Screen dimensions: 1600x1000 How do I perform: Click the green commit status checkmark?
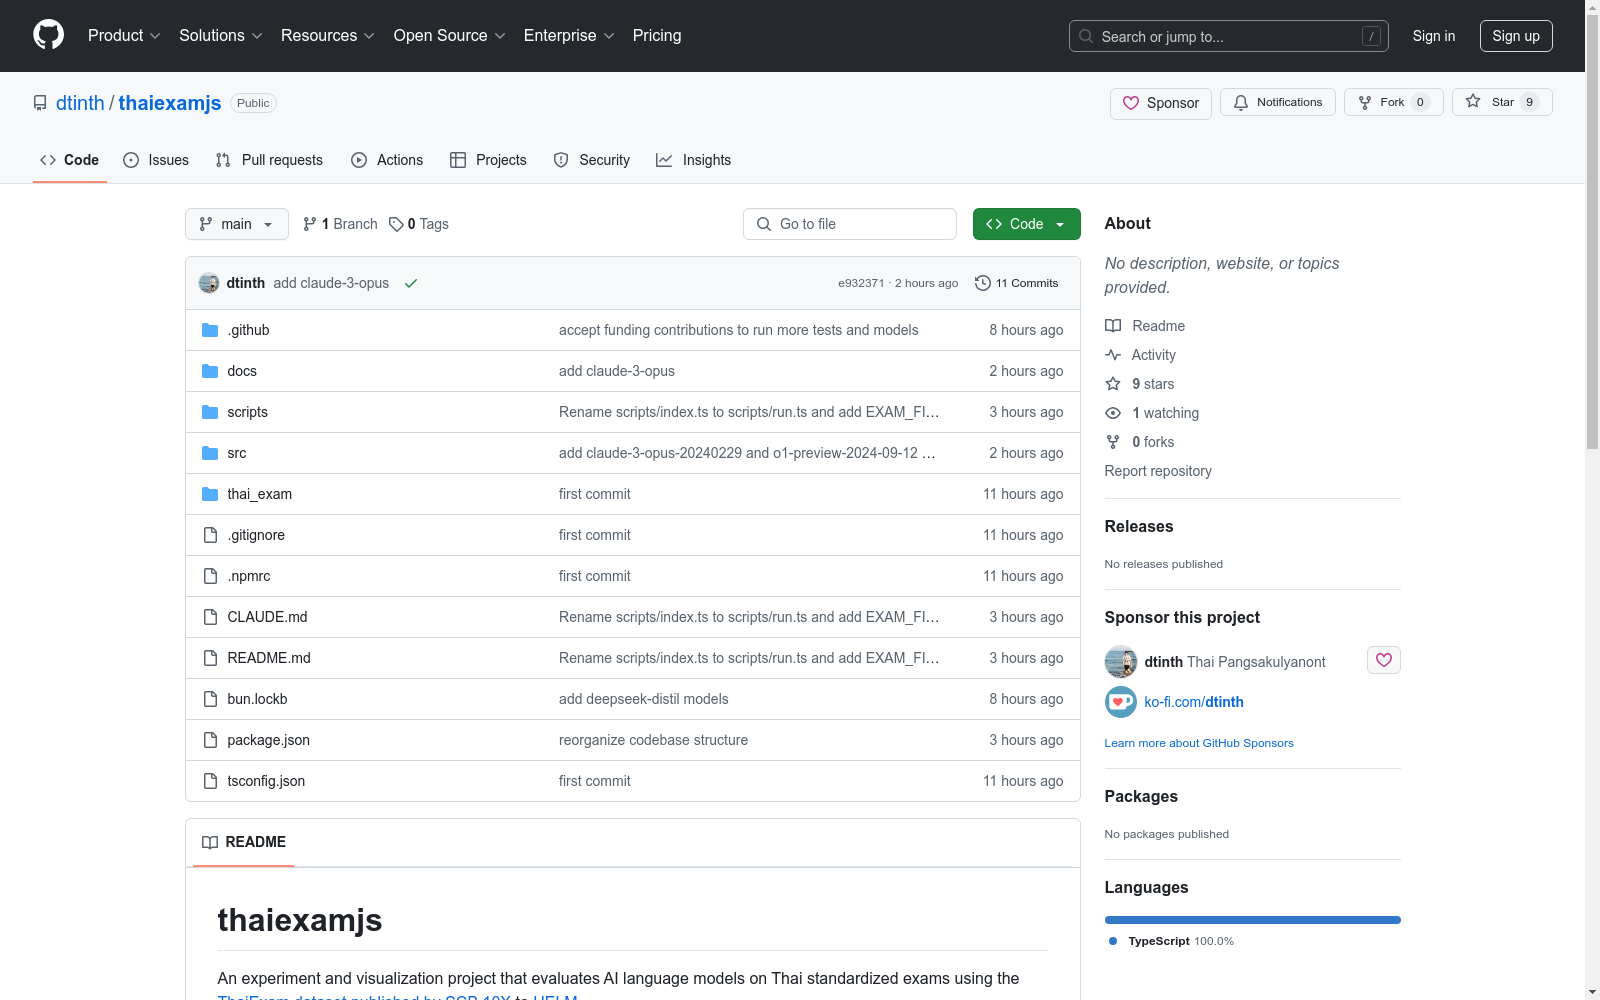[x=411, y=283]
